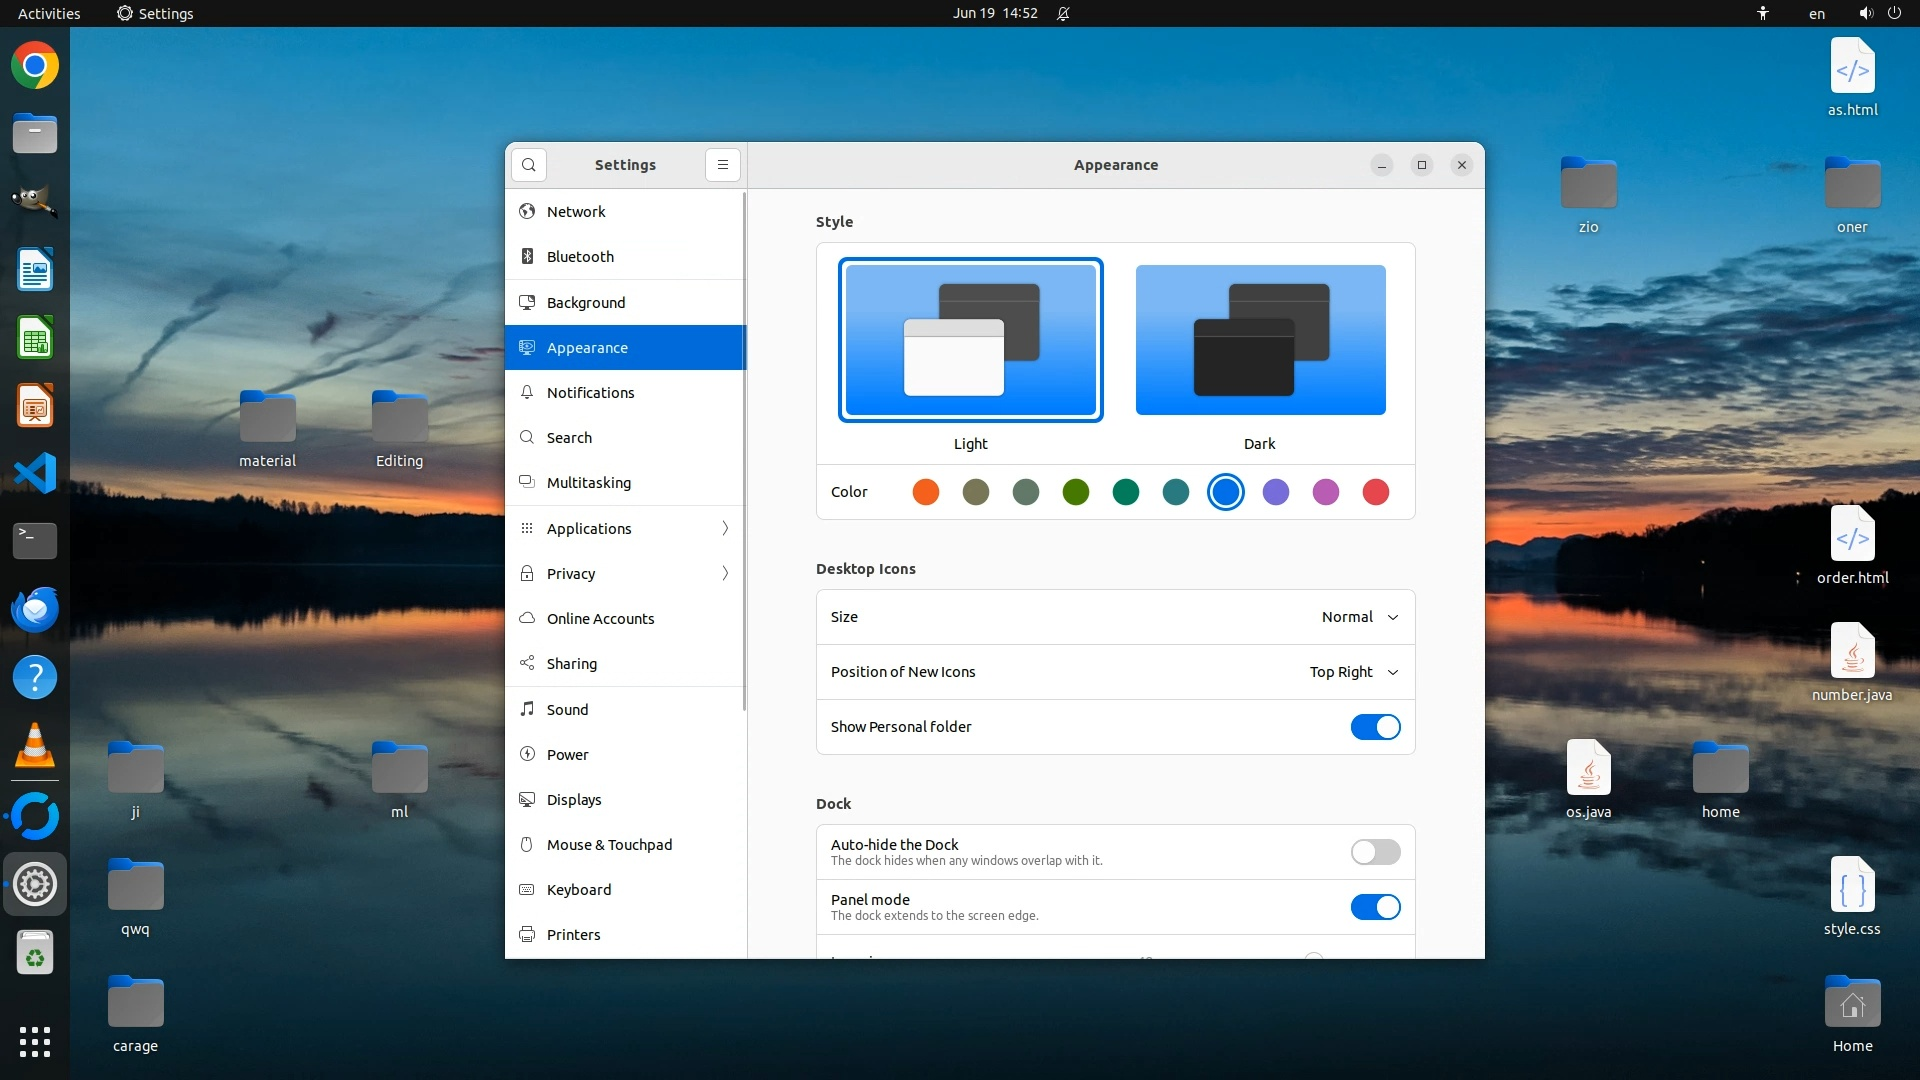The image size is (1920, 1080).
Task: Choose the purple accent color
Action: (x=1275, y=492)
